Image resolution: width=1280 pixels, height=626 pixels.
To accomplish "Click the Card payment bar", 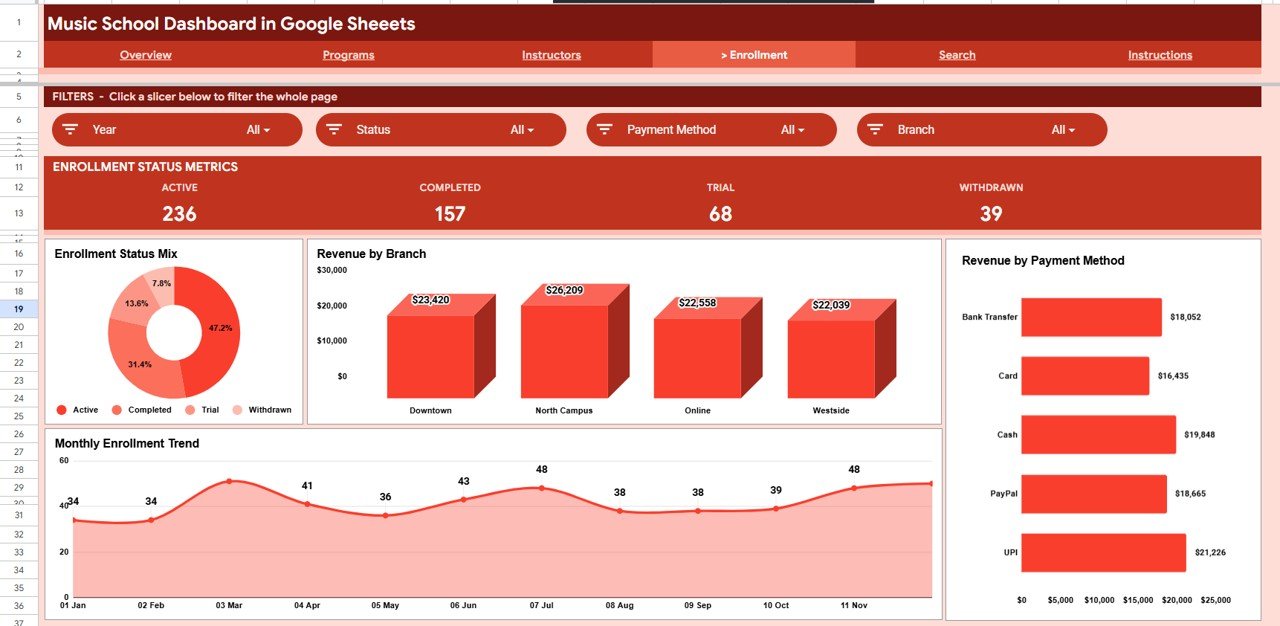I will [1085, 376].
